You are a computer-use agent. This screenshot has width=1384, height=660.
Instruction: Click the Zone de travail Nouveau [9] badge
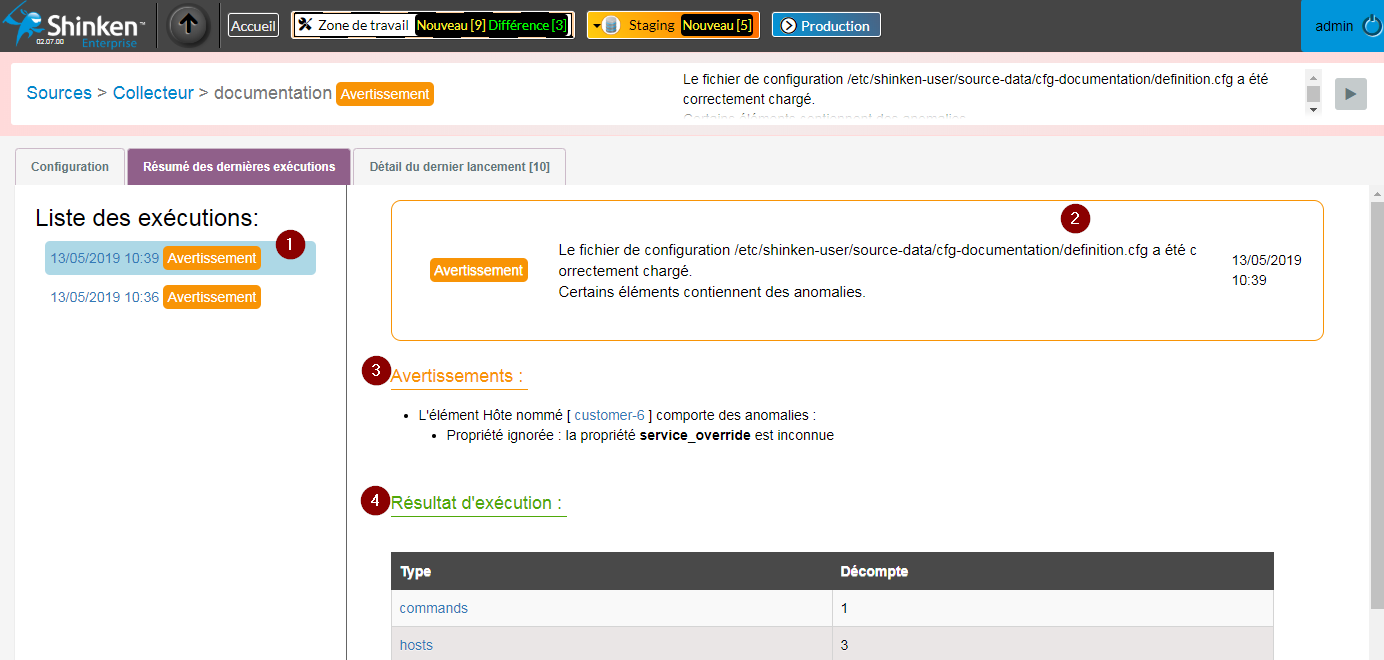[x=450, y=25]
